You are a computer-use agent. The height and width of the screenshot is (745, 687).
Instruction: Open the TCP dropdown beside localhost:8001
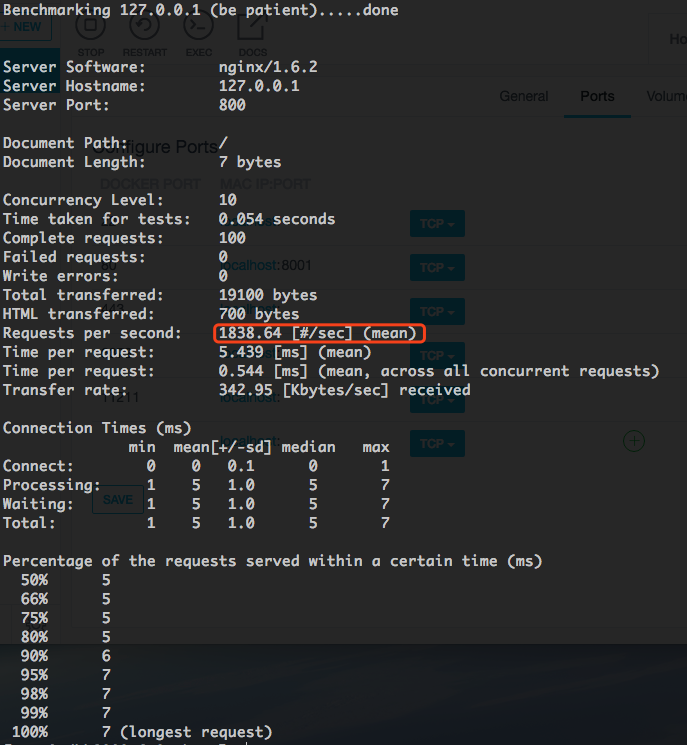[x=437, y=267]
